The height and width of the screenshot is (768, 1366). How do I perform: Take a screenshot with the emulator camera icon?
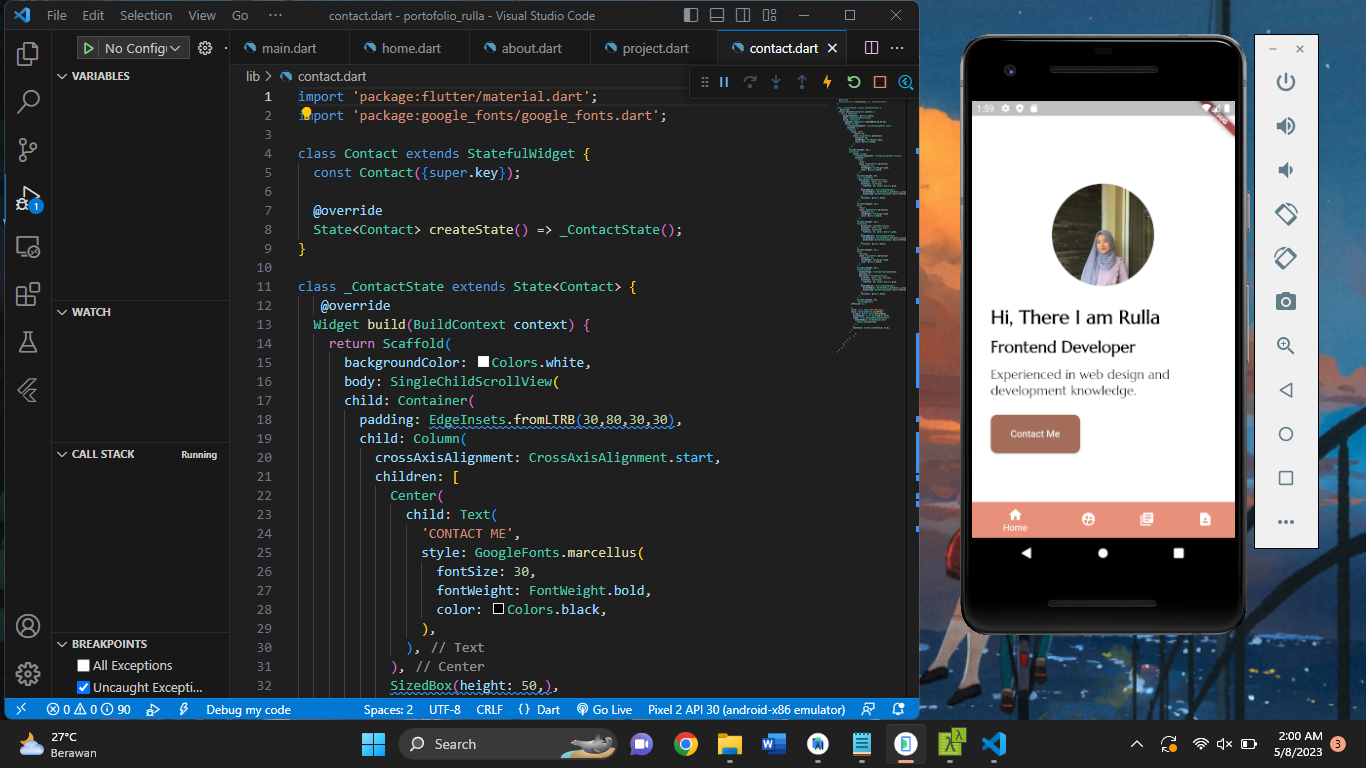pyautogui.click(x=1286, y=301)
